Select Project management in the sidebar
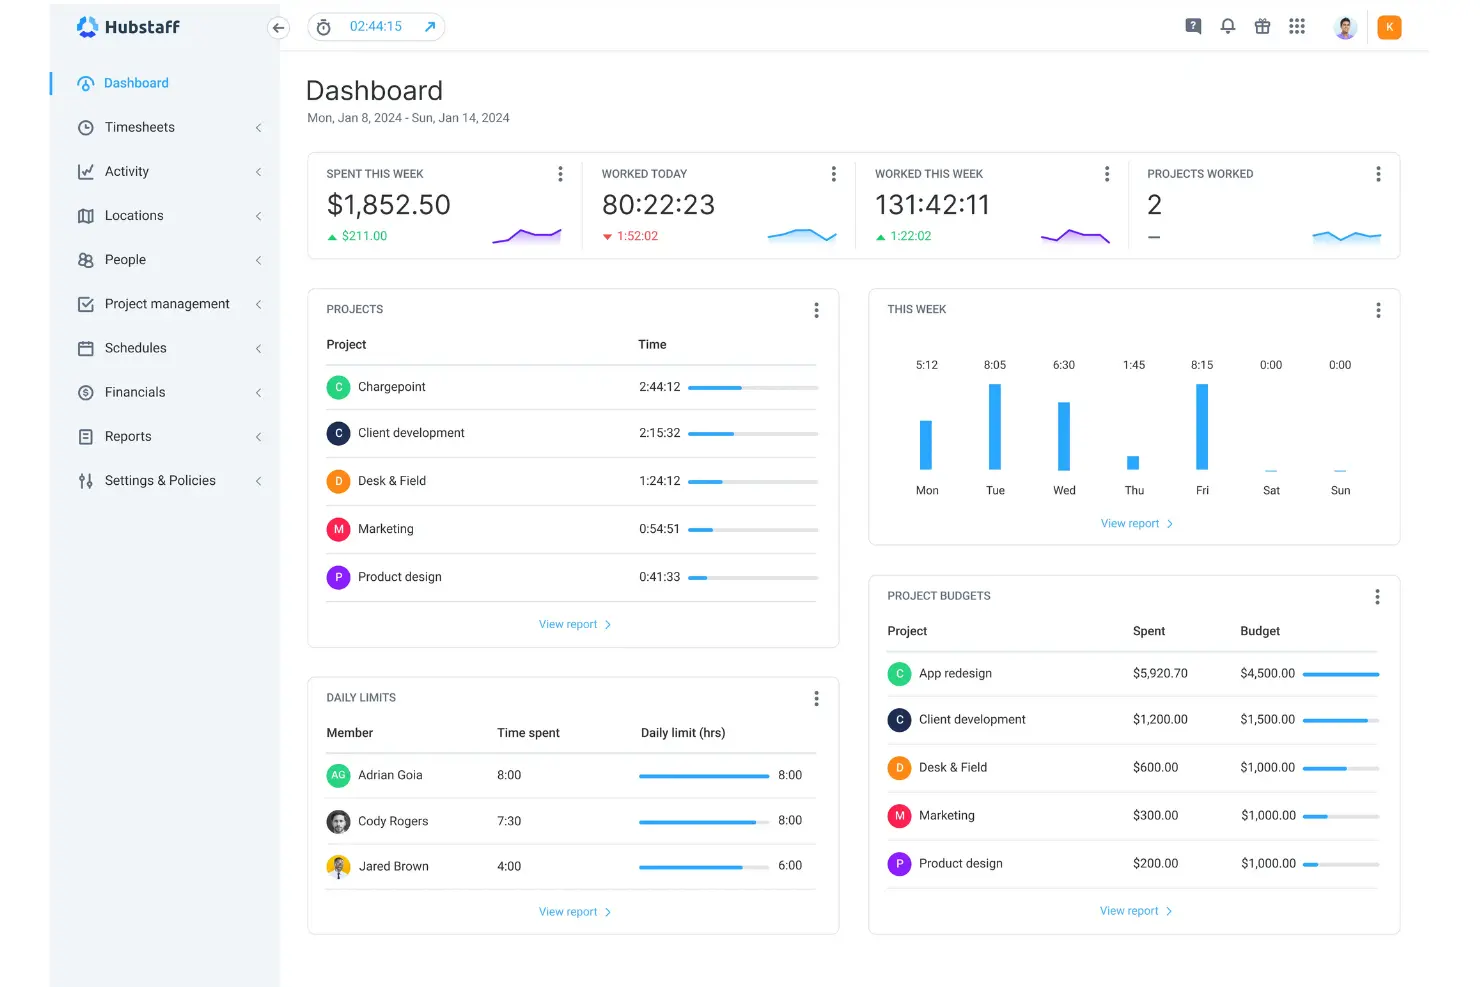 tap(166, 303)
